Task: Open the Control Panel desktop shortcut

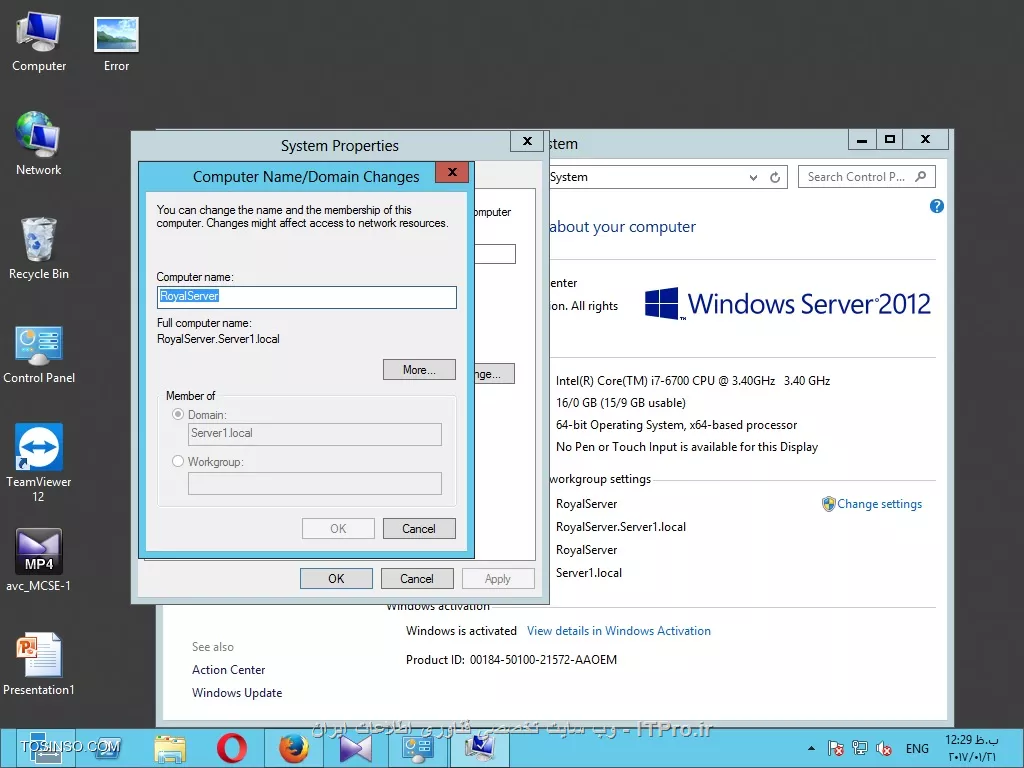Action: [39, 355]
